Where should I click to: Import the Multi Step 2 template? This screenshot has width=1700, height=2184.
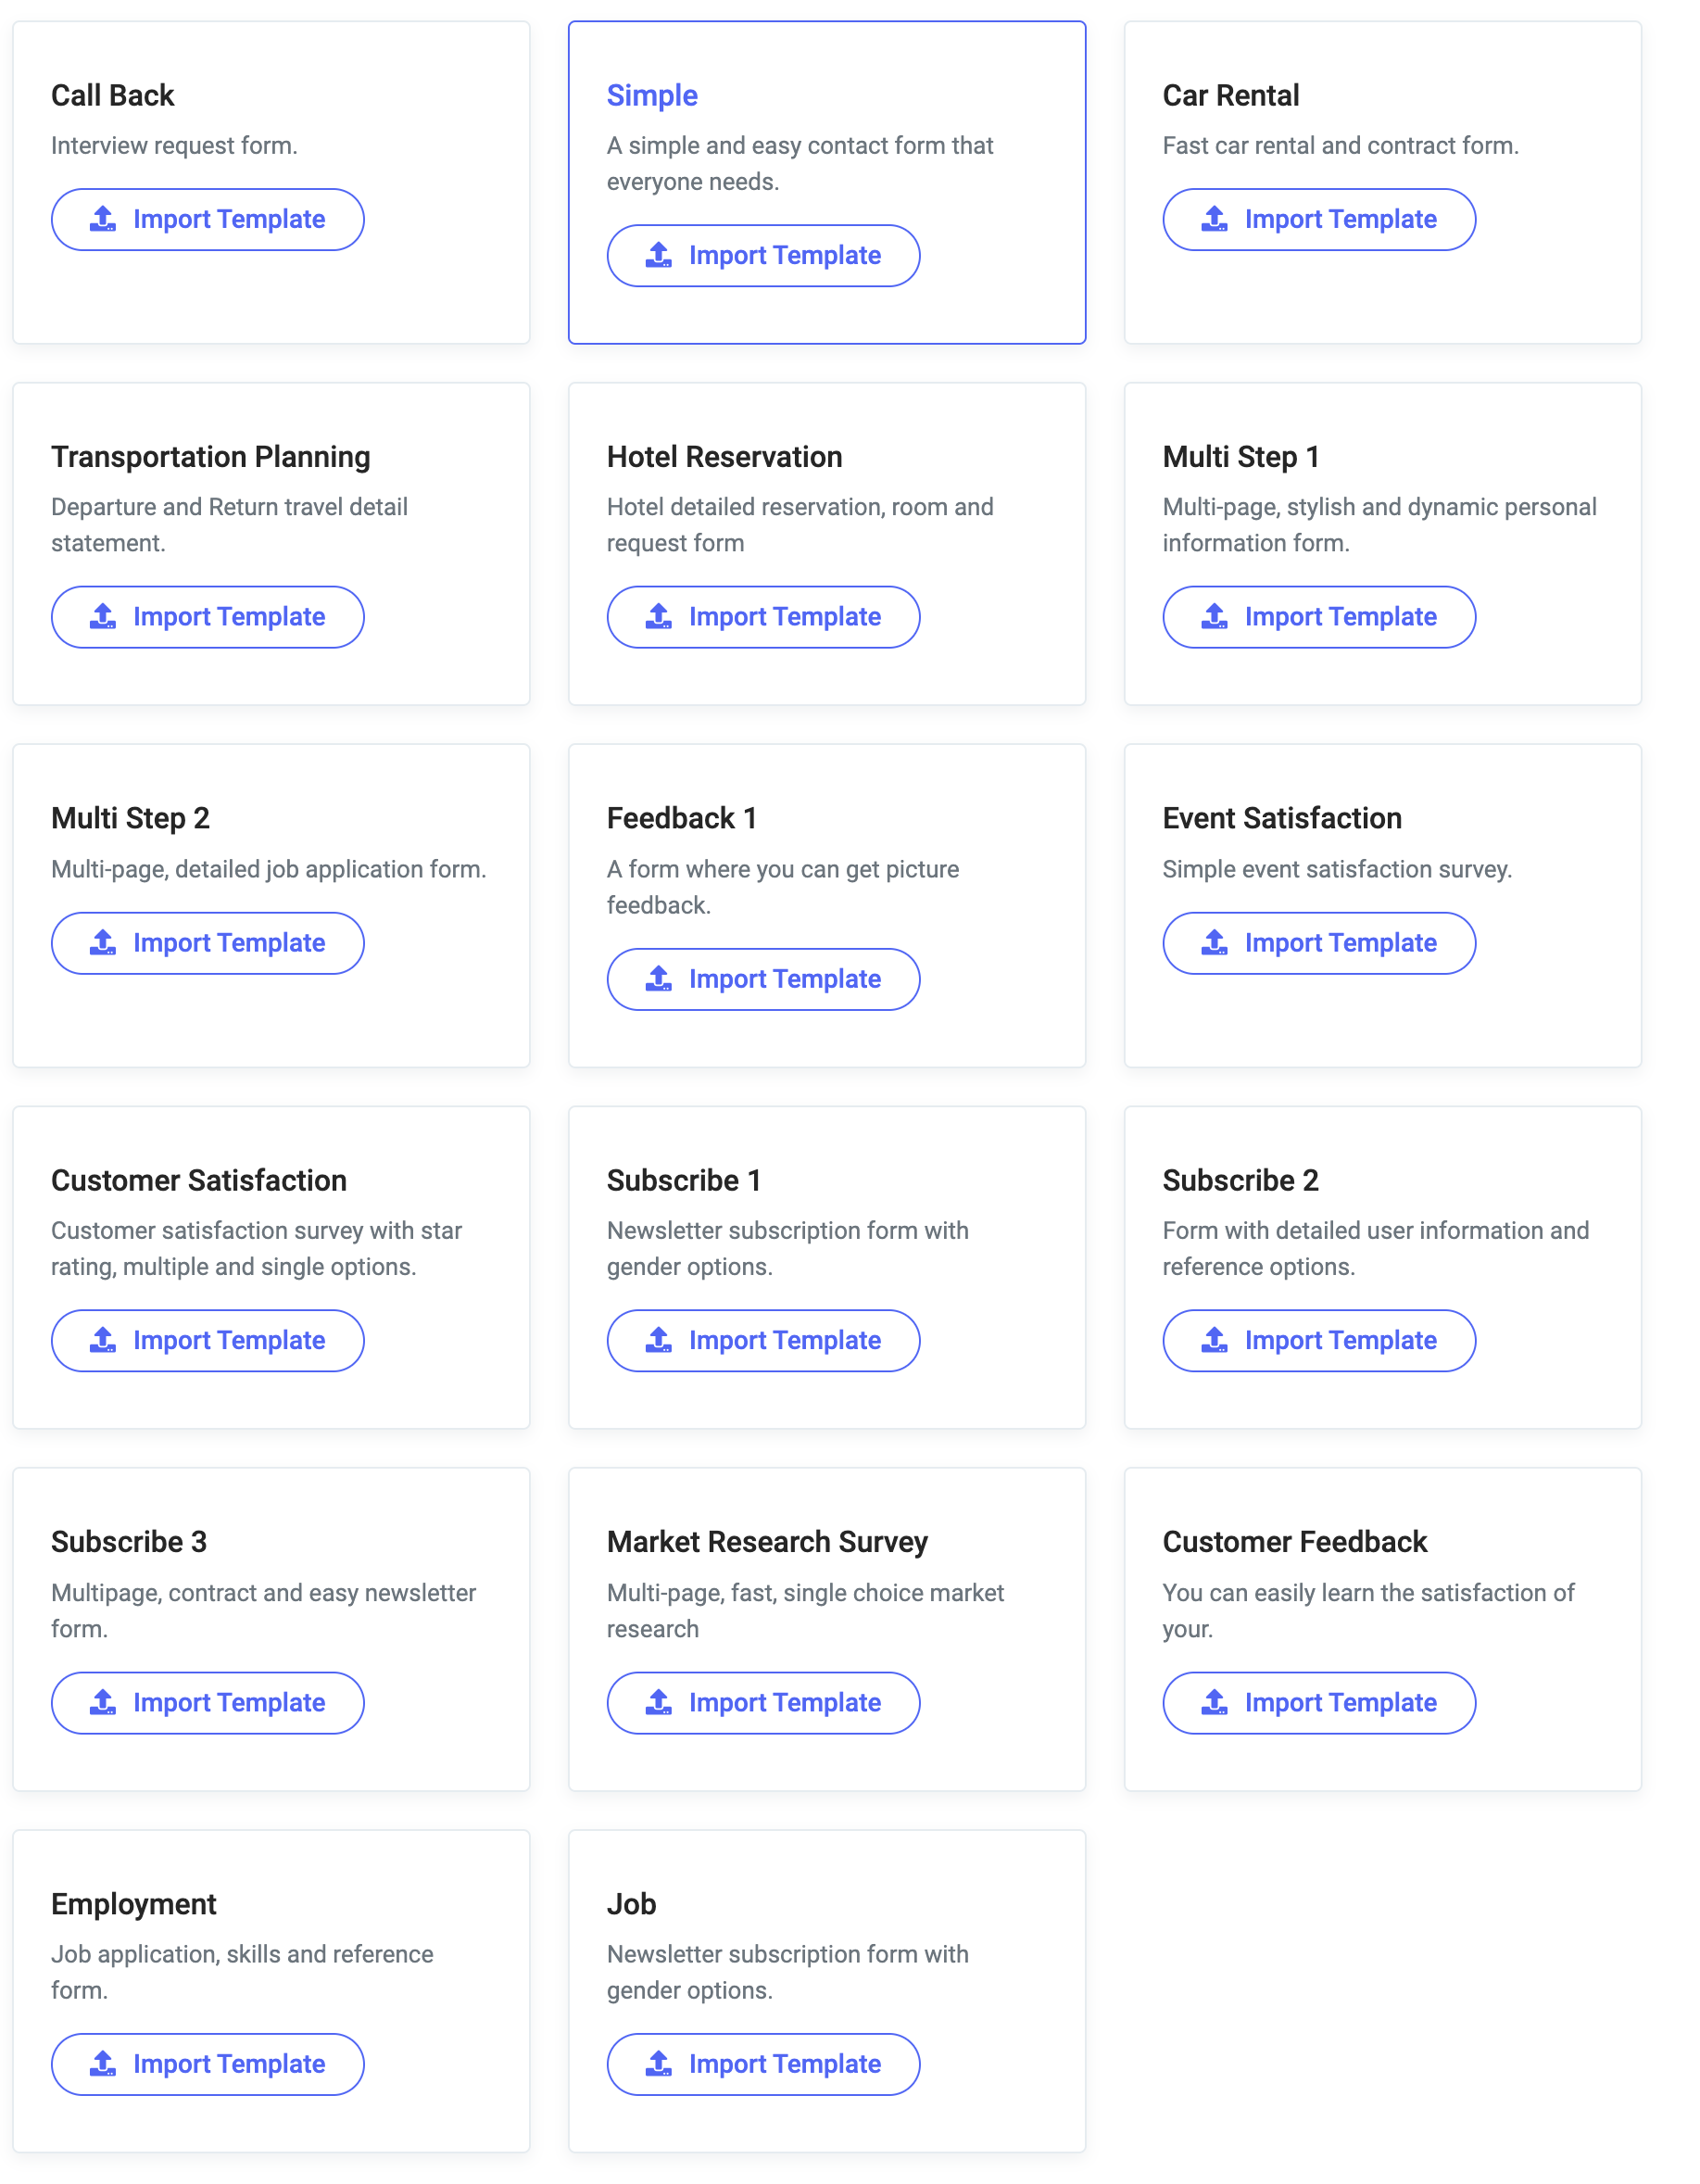(x=208, y=943)
